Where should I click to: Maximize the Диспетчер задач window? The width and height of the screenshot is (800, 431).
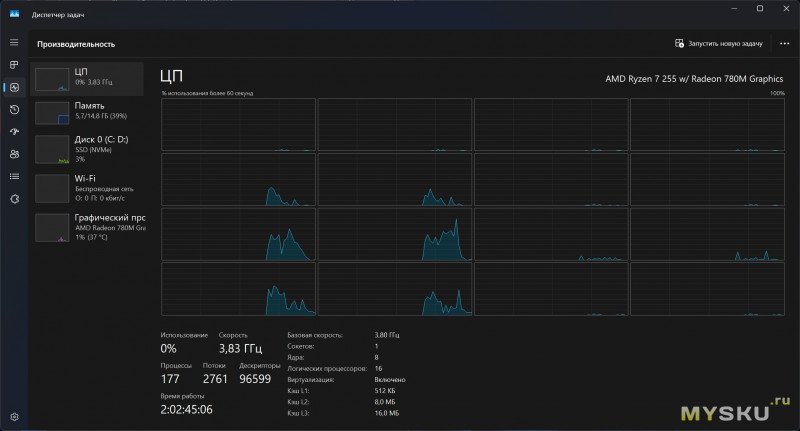click(x=760, y=10)
